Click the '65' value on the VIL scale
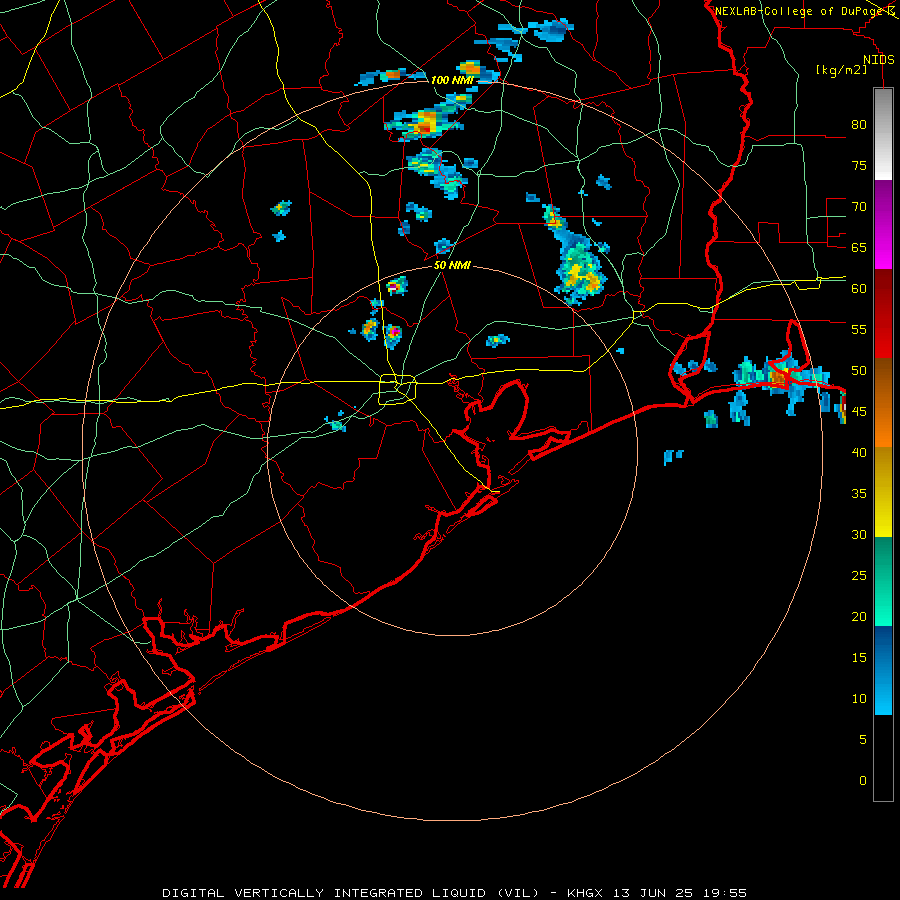The height and width of the screenshot is (900, 900). coord(859,247)
